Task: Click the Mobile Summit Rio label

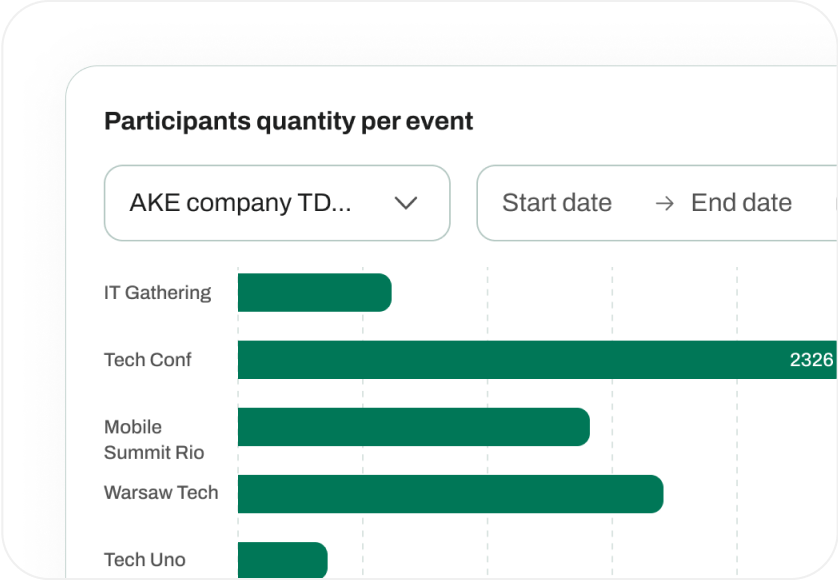Action: [x=154, y=439]
